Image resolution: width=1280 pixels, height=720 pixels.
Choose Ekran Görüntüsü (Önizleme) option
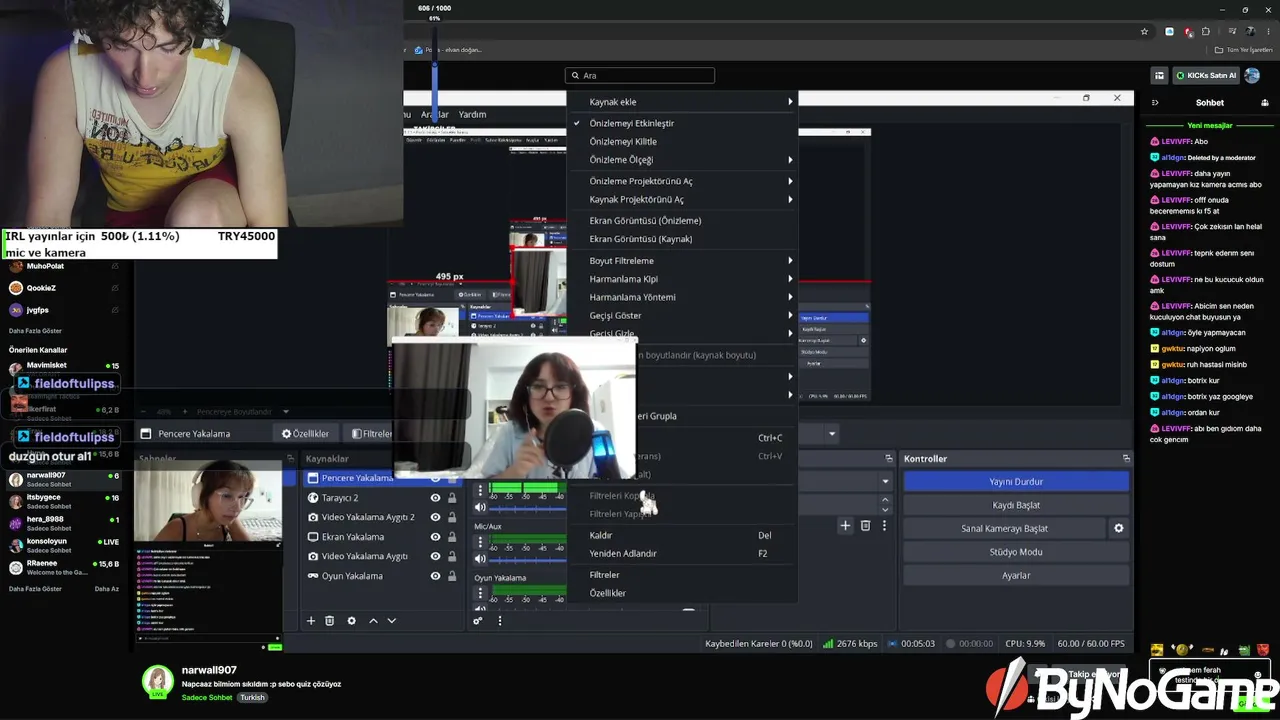pos(682,221)
